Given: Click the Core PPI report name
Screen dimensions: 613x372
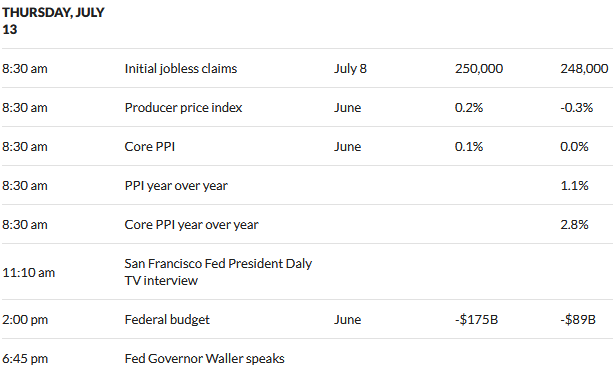Looking at the screenshot, I should tap(150, 147).
